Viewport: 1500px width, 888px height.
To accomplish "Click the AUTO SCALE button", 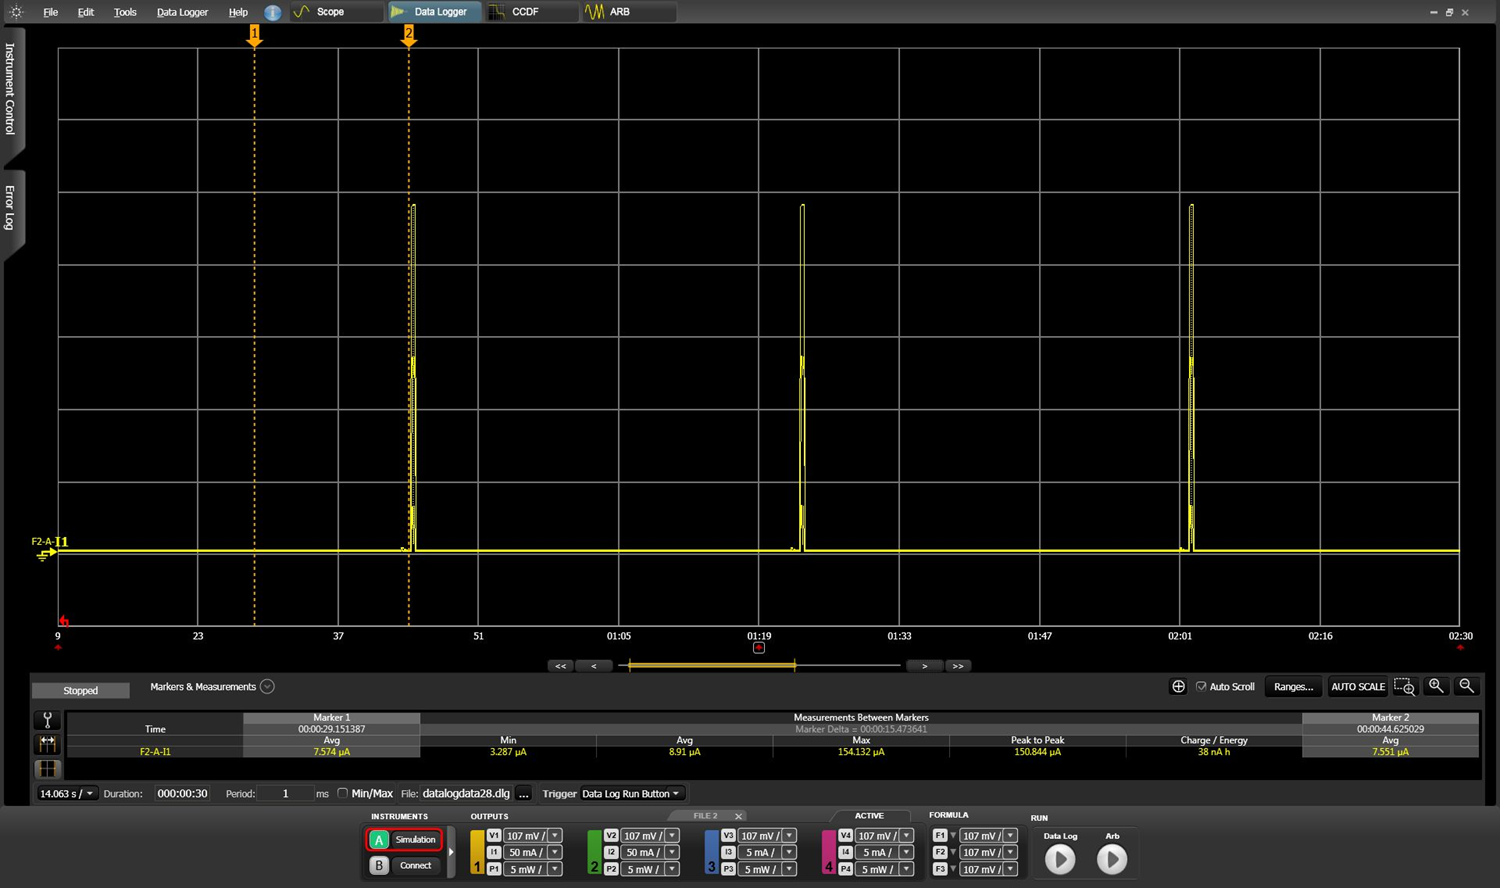I will click(1357, 687).
